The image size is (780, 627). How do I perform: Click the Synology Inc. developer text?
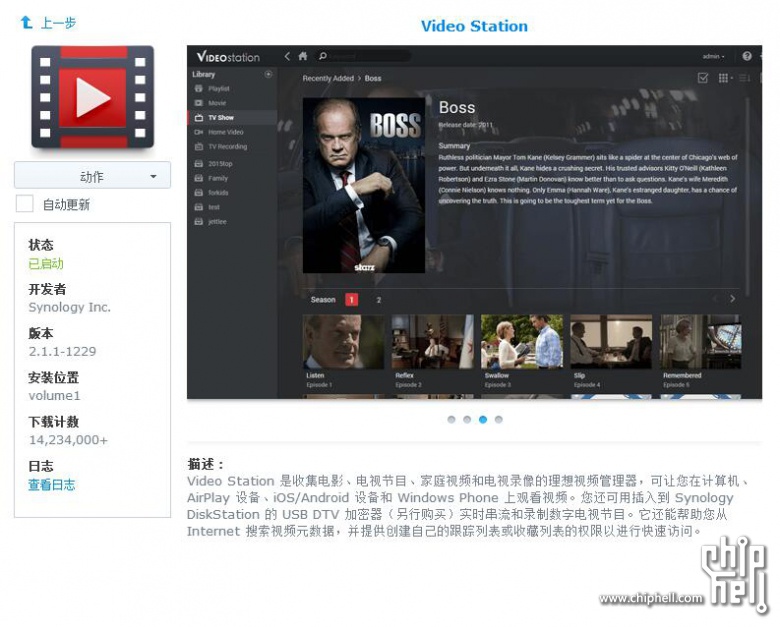pyautogui.click(x=70, y=307)
